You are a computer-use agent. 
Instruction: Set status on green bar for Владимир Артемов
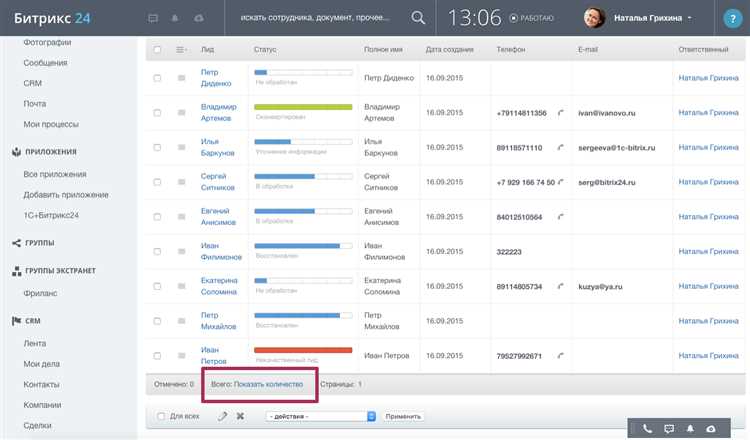303,107
